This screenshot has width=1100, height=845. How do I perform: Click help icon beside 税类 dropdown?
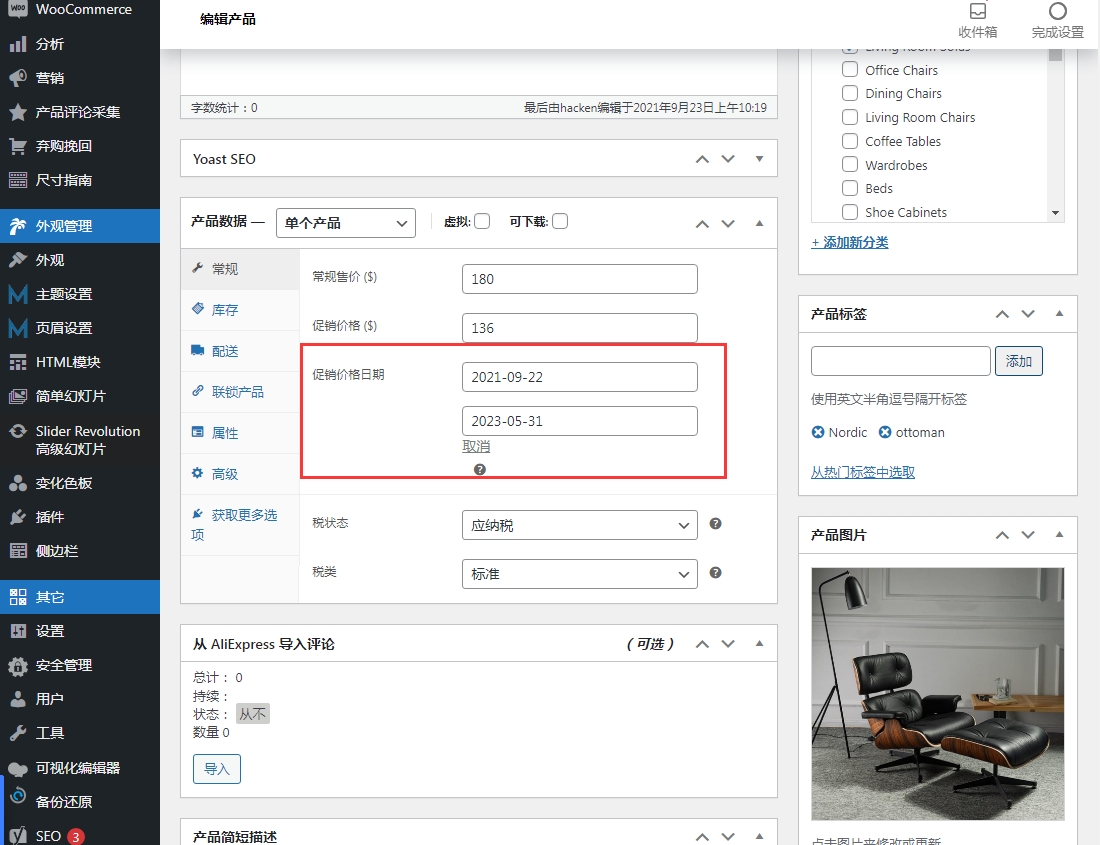(716, 573)
